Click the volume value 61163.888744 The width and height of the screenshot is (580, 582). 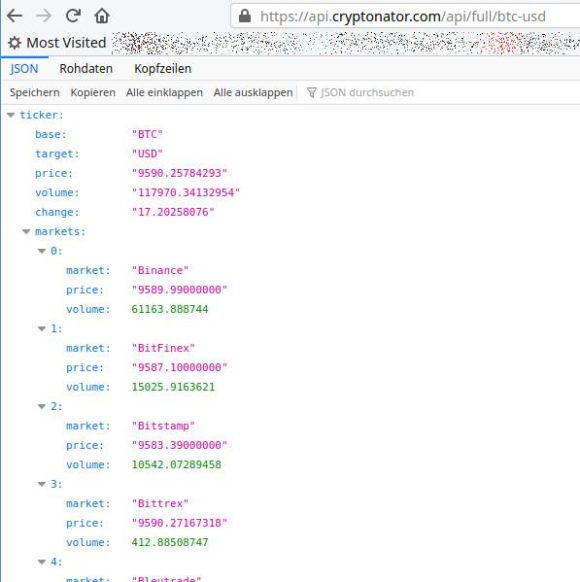[x=170, y=309]
